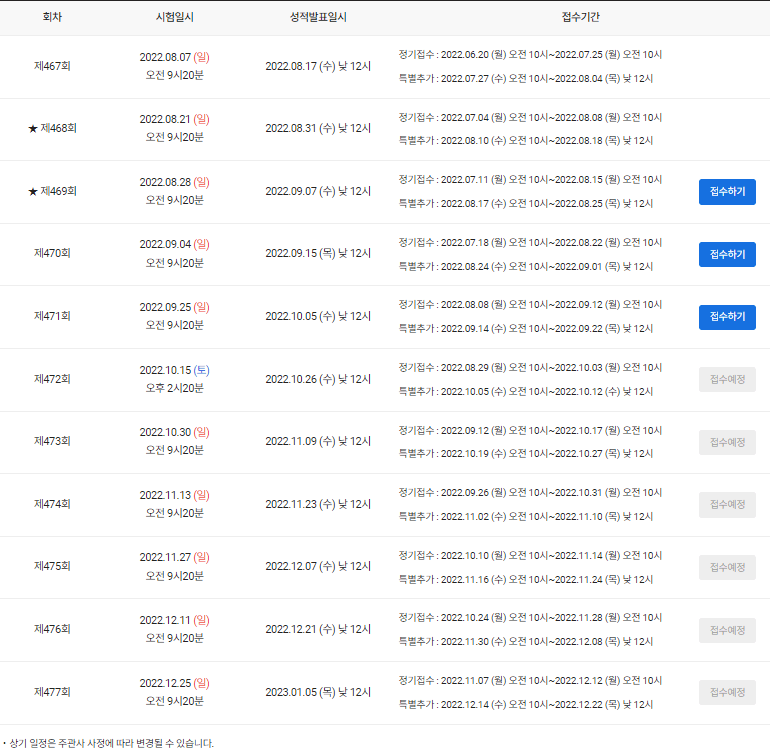Click the 상기 일정은 주관사 사정에 notice
The width and height of the screenshot is (772, 755).
tap(111, 744)
